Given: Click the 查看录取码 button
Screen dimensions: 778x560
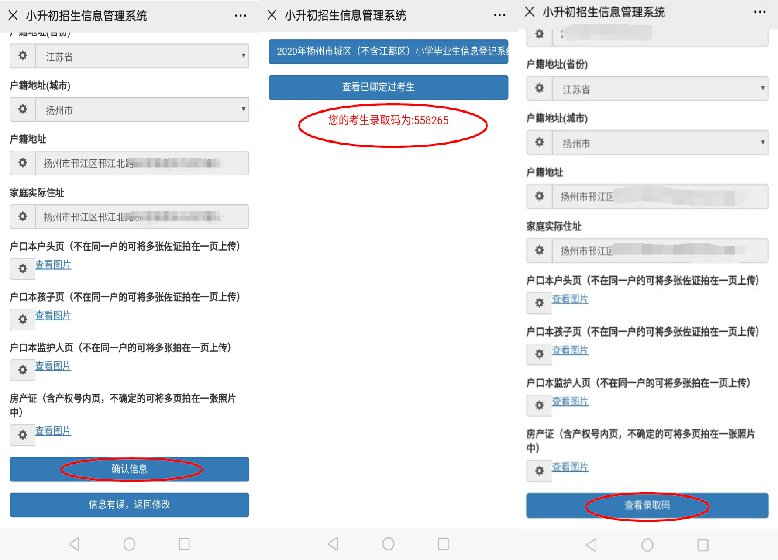Looking at the screenshot, I should pyautogui.click(x=647, y=506).
